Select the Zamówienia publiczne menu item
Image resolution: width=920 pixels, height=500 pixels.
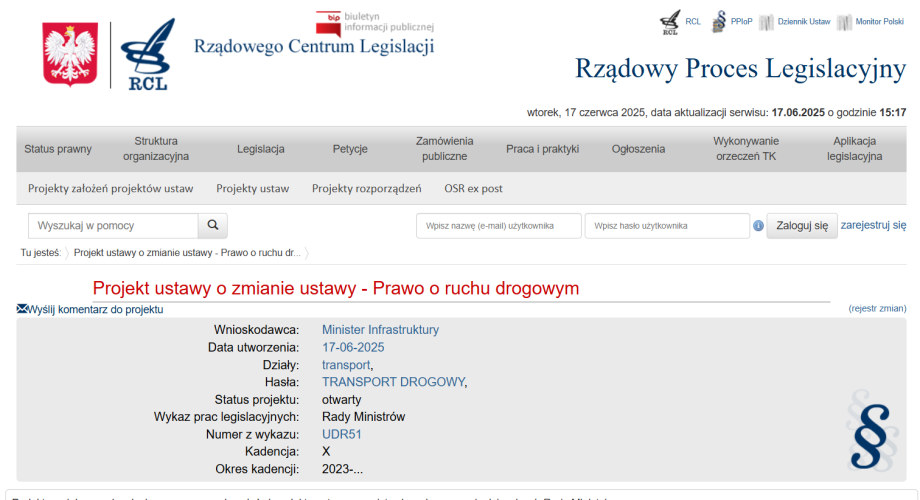[x=444, y=149]
